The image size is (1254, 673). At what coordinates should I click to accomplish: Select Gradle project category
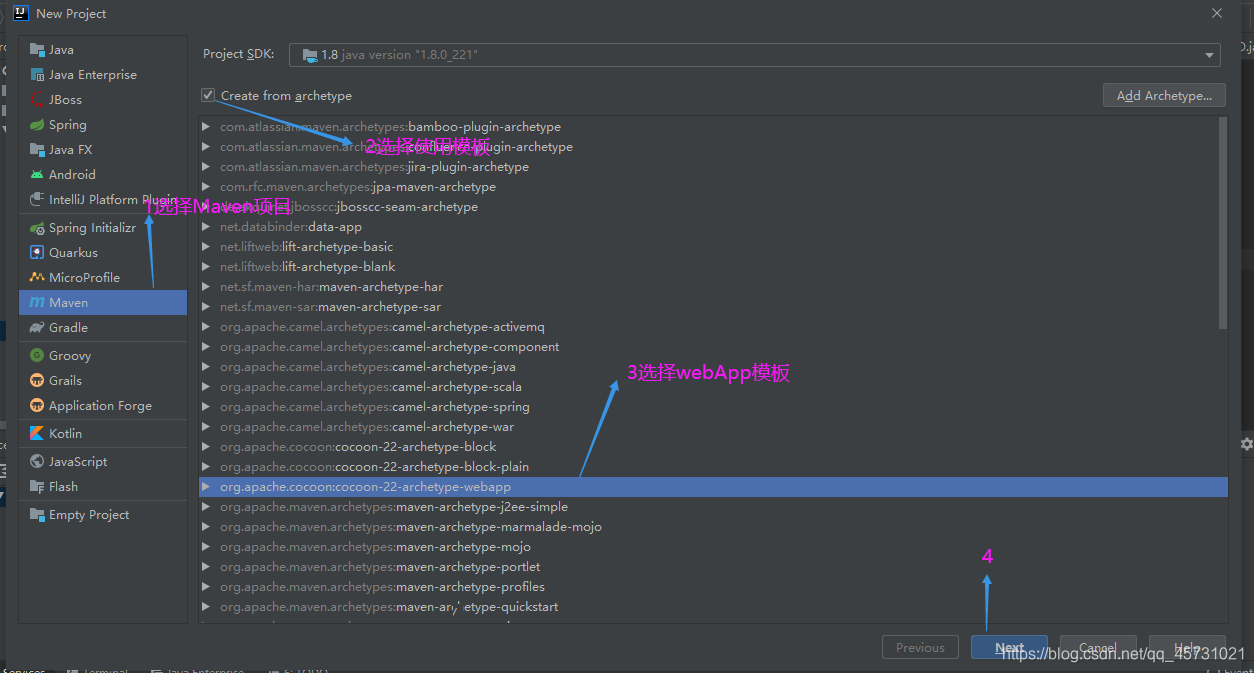coord(103,328)
